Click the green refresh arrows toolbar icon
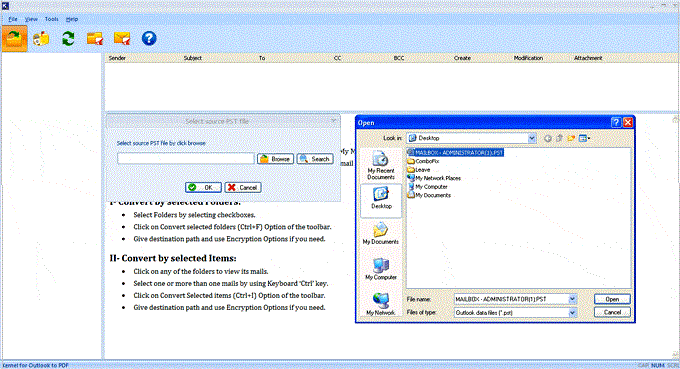The height and width of the screenshot is (369, 680). tap(68, 39)
